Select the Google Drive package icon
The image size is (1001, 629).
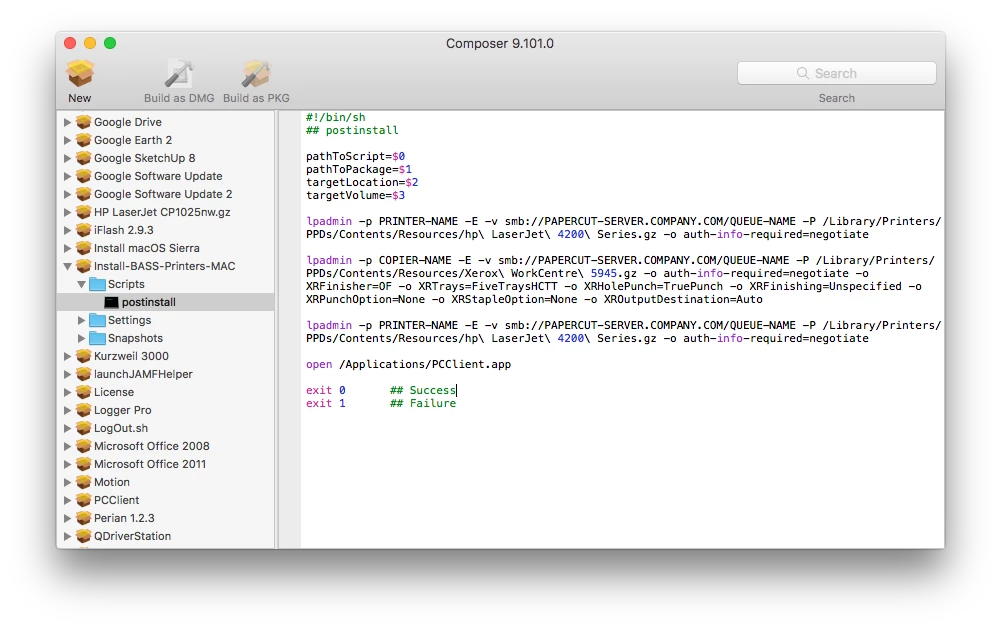pyautogui.click(x=84, y=121)
